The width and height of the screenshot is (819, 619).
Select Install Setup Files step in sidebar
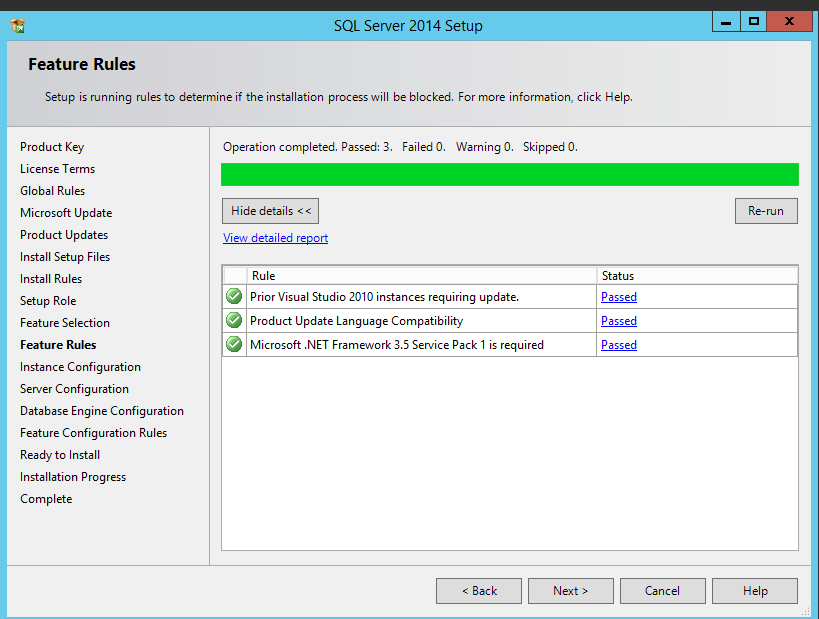[x=65, y=256]
